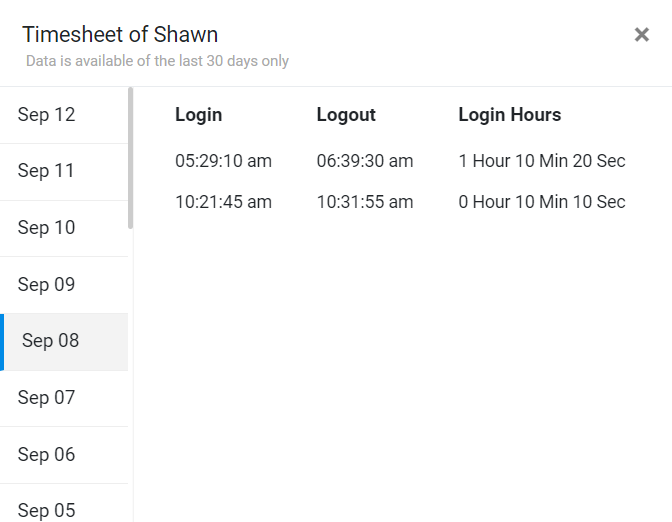Click the 0 Hour 10 Min 10 Sec duration

pyautogui.click(x=542, y=202)
